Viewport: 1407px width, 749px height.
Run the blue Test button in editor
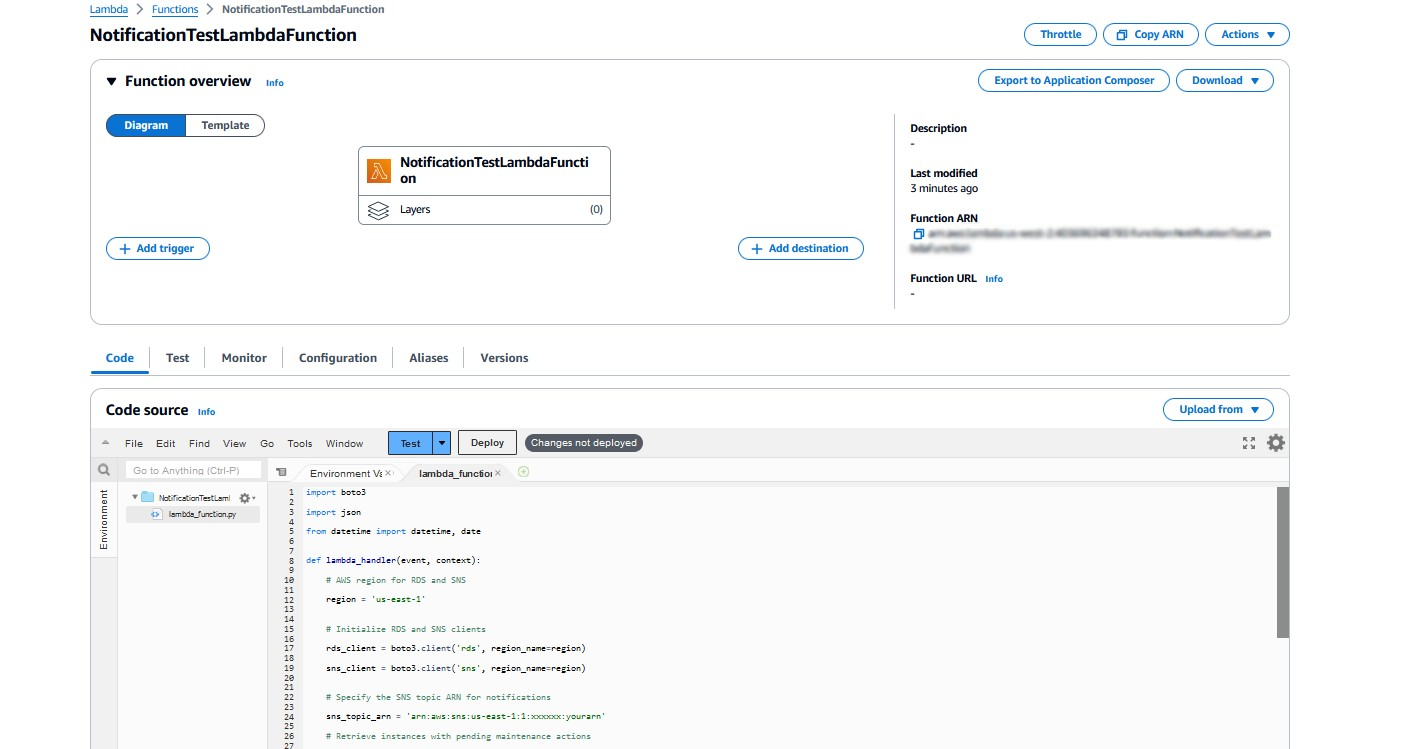(411, 443)
